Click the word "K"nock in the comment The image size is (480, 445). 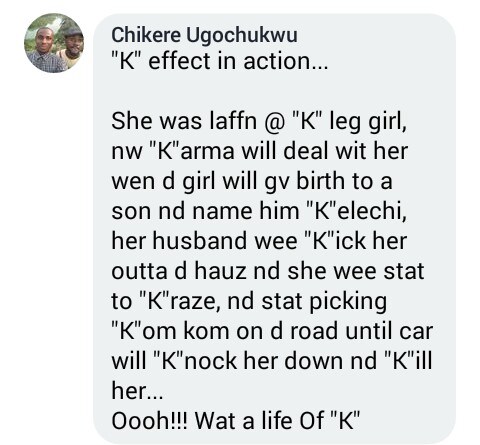(x=196, y=361)
